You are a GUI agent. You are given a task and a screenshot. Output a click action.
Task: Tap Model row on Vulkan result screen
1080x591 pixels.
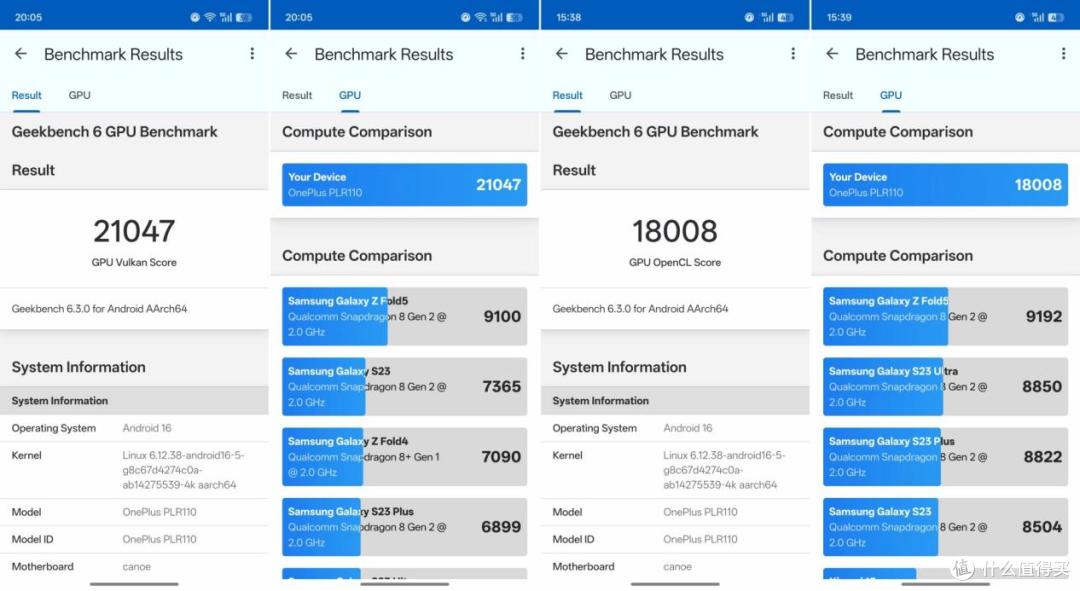[134, 512]
